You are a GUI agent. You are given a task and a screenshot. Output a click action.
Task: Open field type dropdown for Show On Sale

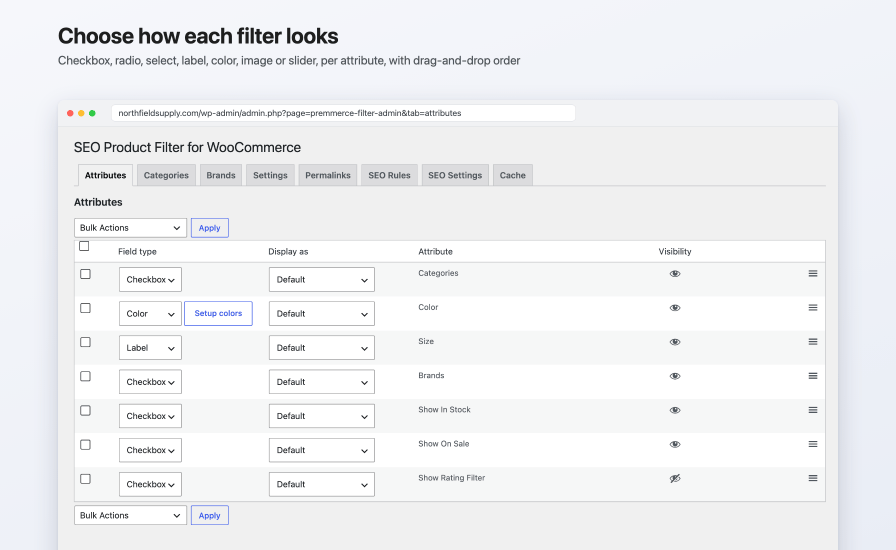click(x=150, y=450)
